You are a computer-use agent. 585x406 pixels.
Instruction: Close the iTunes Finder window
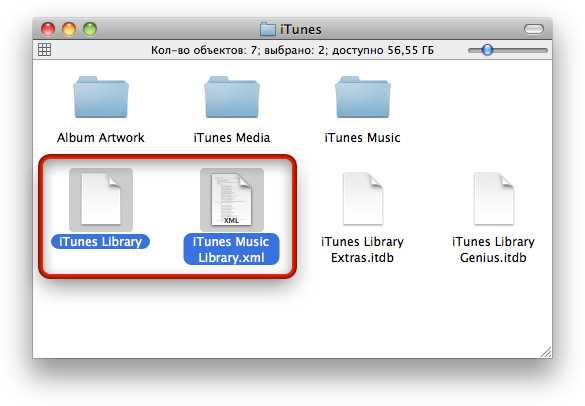(48, 29)
